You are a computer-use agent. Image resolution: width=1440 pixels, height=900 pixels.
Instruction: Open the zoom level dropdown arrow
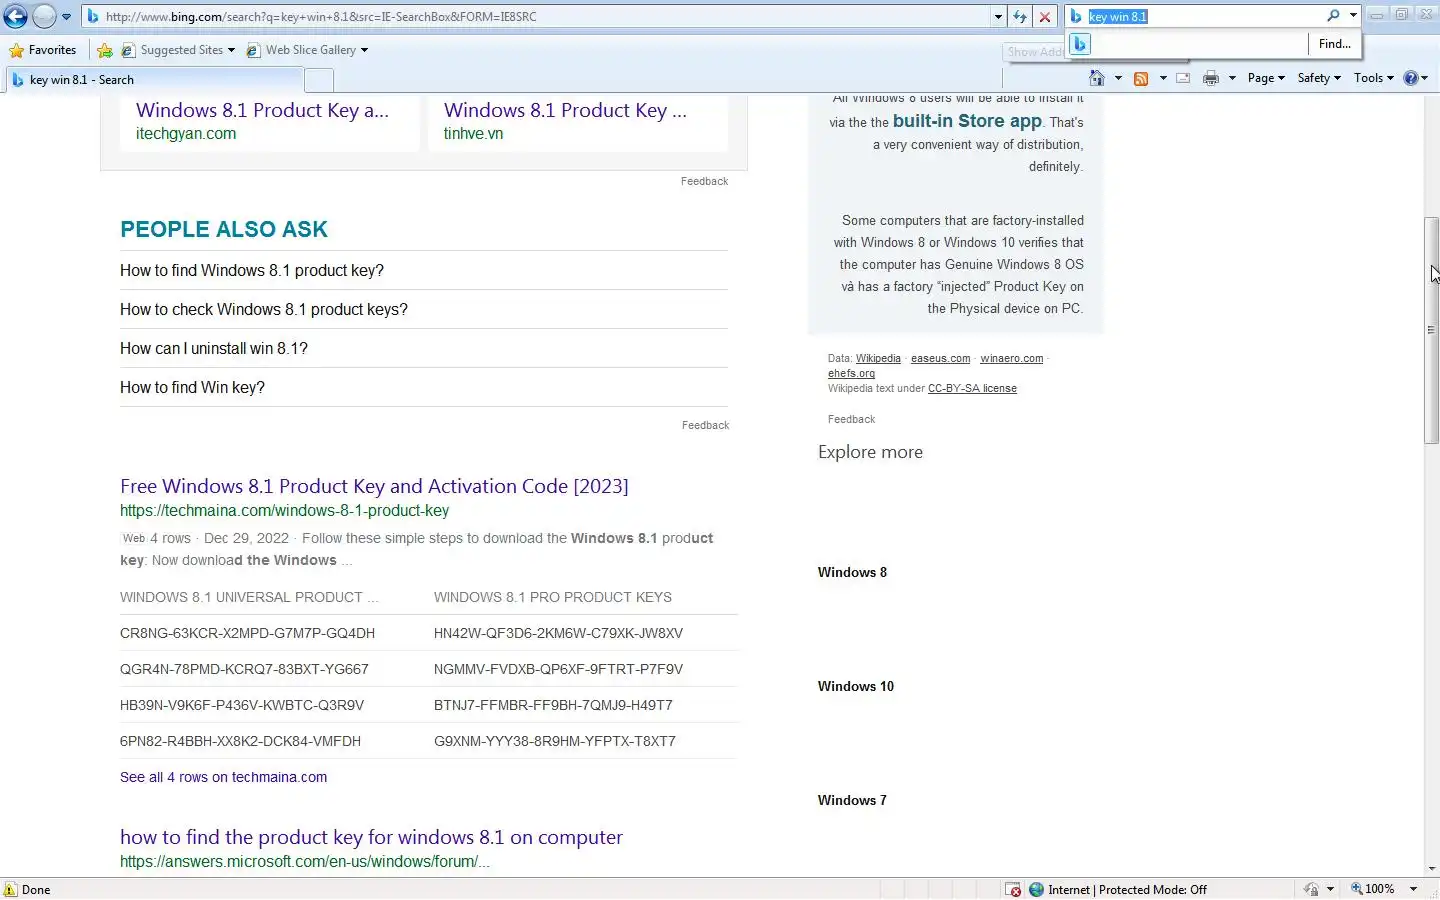[1413, 890]
